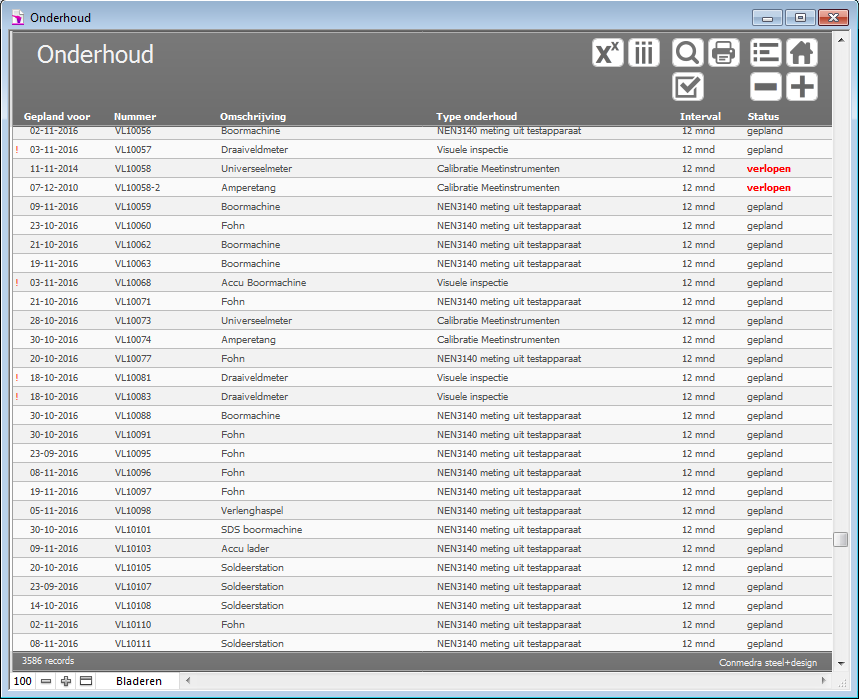Open the list view icon

(x=766, y=53)
